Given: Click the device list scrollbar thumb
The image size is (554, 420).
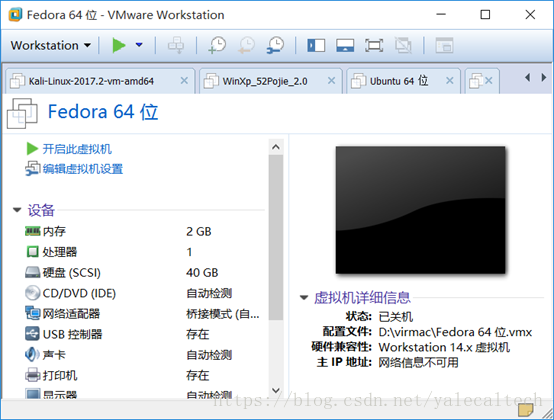Looking at the screenshot, I should tap(276, 237).
